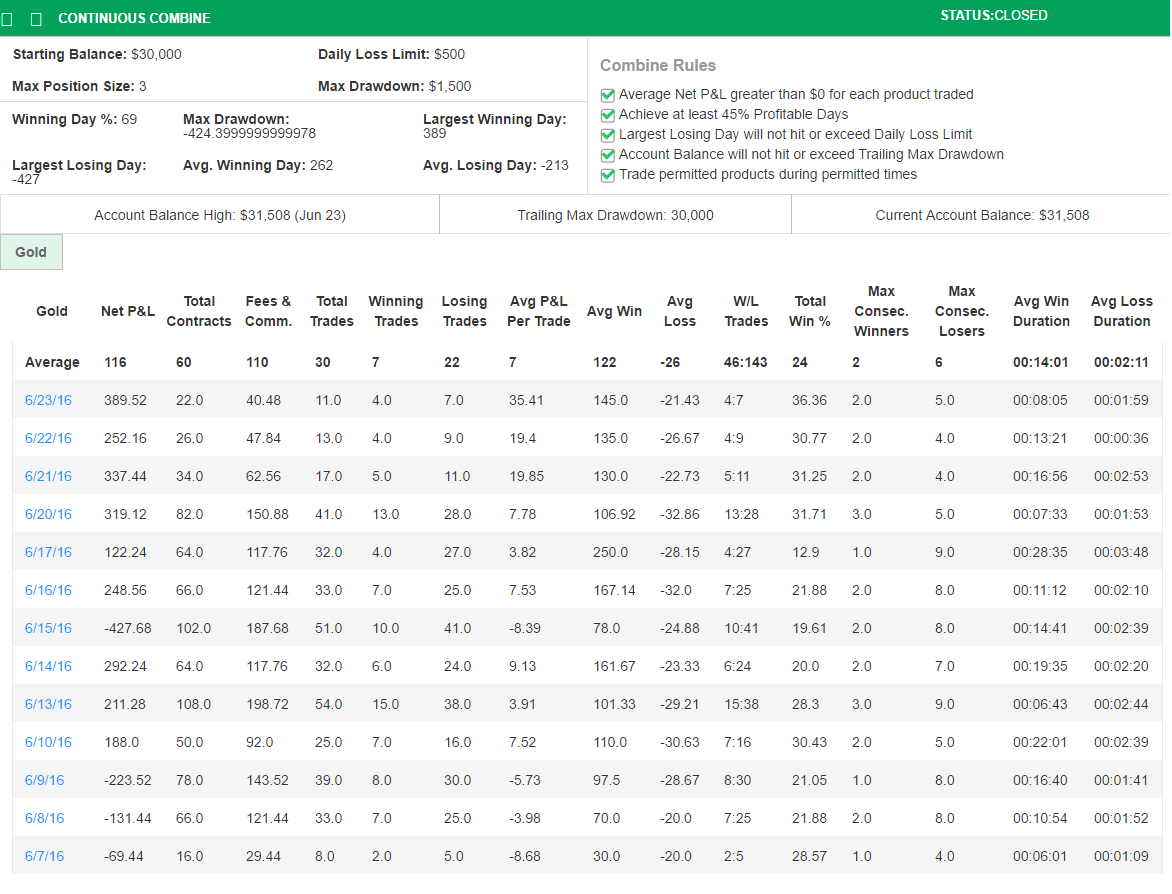
Task: Open the 6/13/16 trading day link
Action: [48, 704]
